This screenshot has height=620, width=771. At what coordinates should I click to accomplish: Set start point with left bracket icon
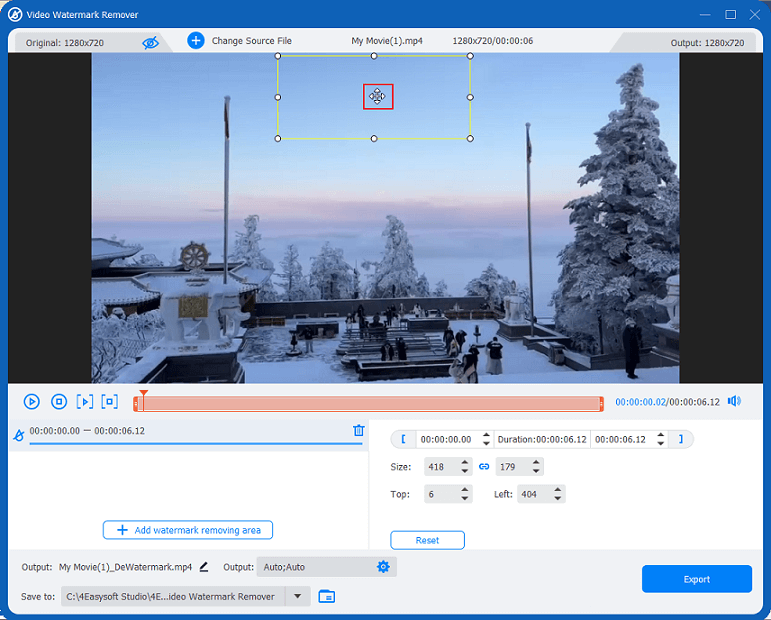tap(403, 439)
